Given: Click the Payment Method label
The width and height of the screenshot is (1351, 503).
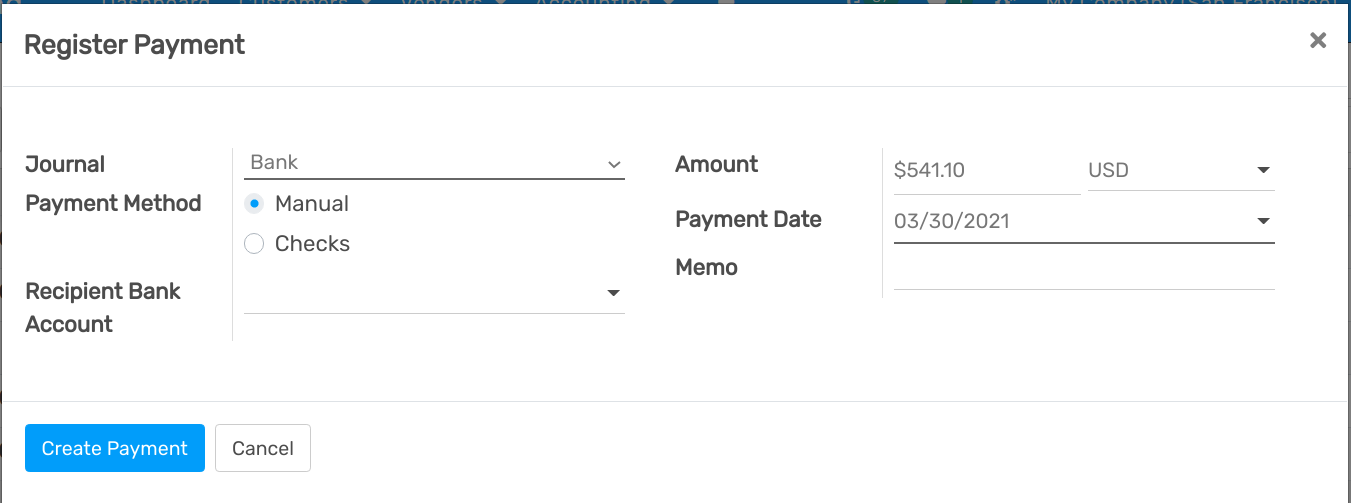Looking at the screenshot, I should point(113,204).
